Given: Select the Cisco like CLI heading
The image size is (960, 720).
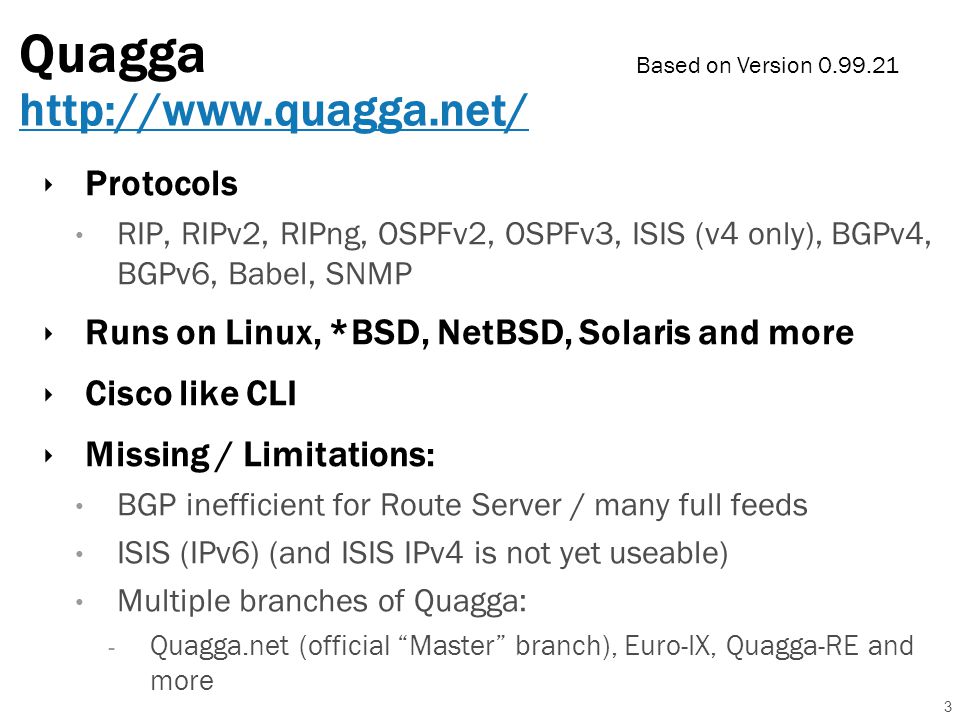Looking at the screenshot, I should tap(190, 394).
